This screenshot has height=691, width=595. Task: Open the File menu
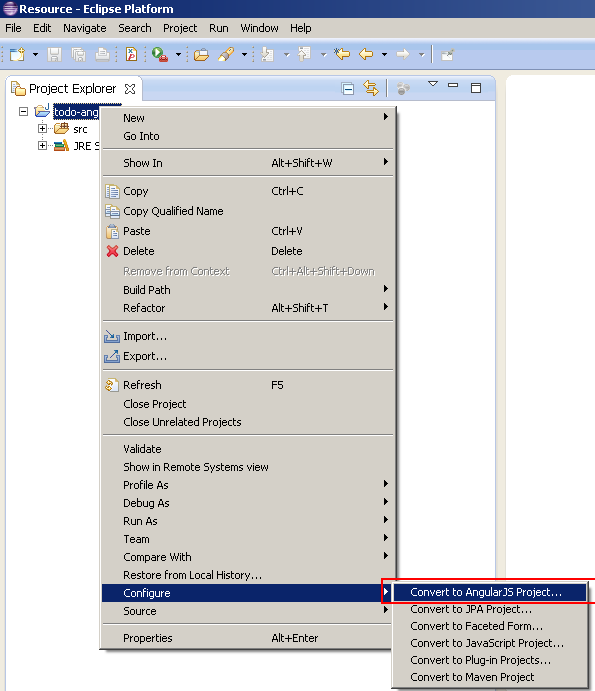(13, 28)
